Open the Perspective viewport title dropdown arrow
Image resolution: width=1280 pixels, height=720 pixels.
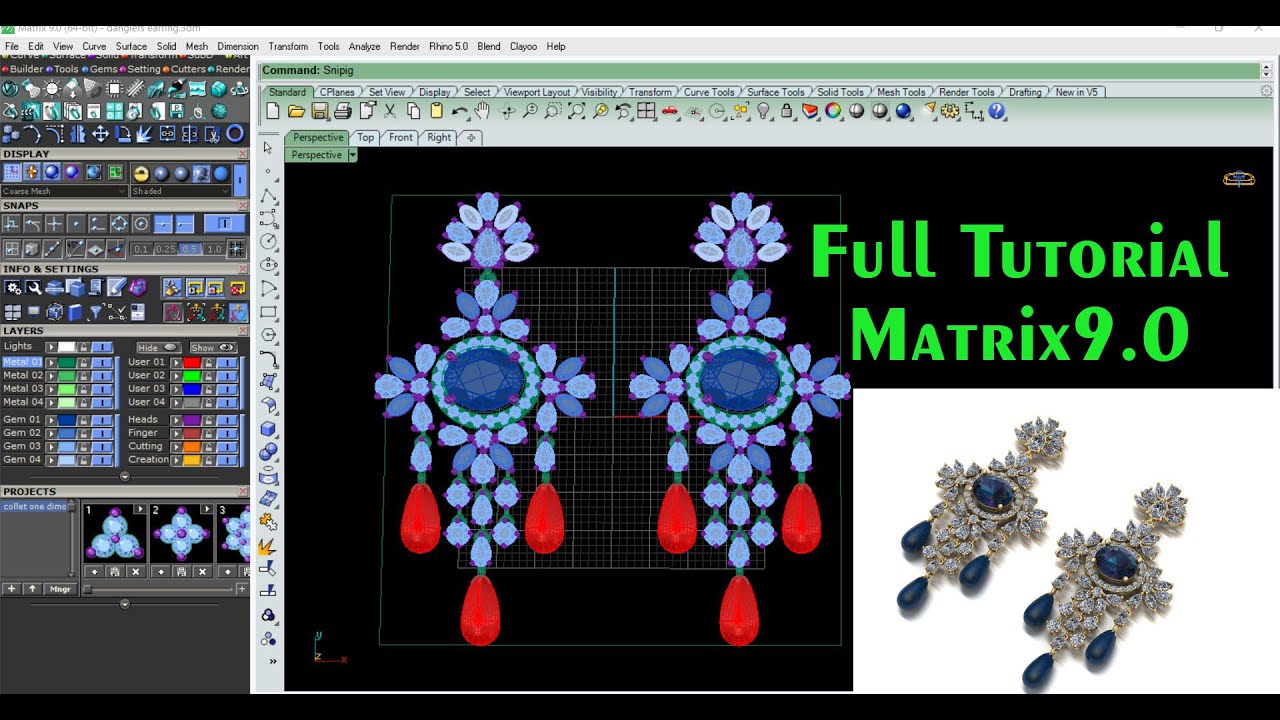click(x=353, y=155)
